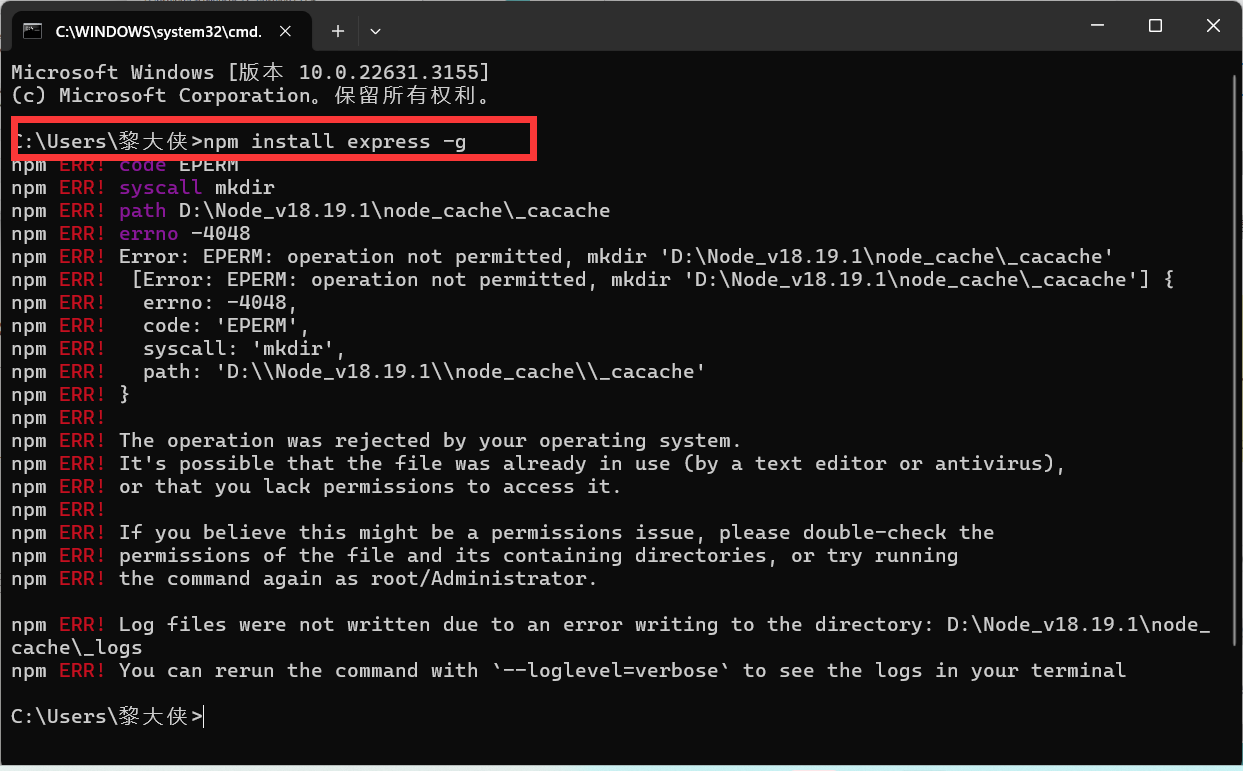Select the cmd.exe terminal tab
1243x771 pixels.
click(x=162, y=30)
